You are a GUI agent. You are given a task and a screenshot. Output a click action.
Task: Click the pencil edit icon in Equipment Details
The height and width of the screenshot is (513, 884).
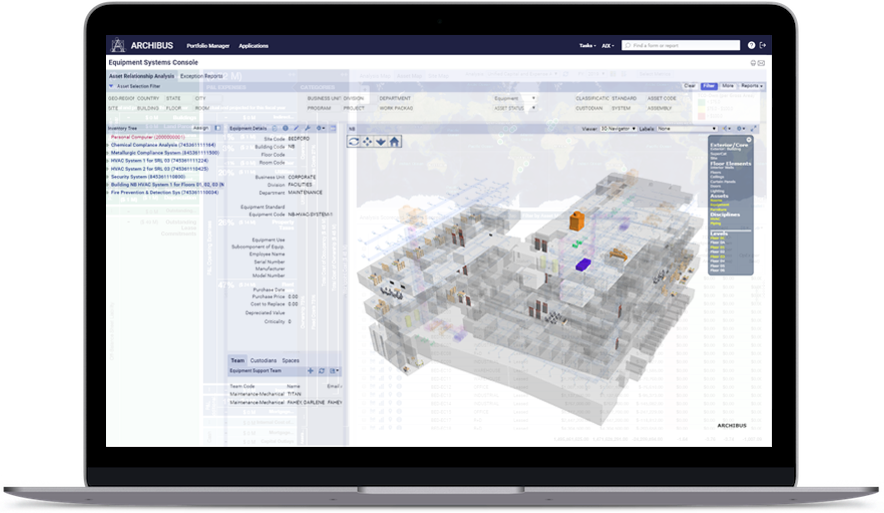[x=297, y=129]
